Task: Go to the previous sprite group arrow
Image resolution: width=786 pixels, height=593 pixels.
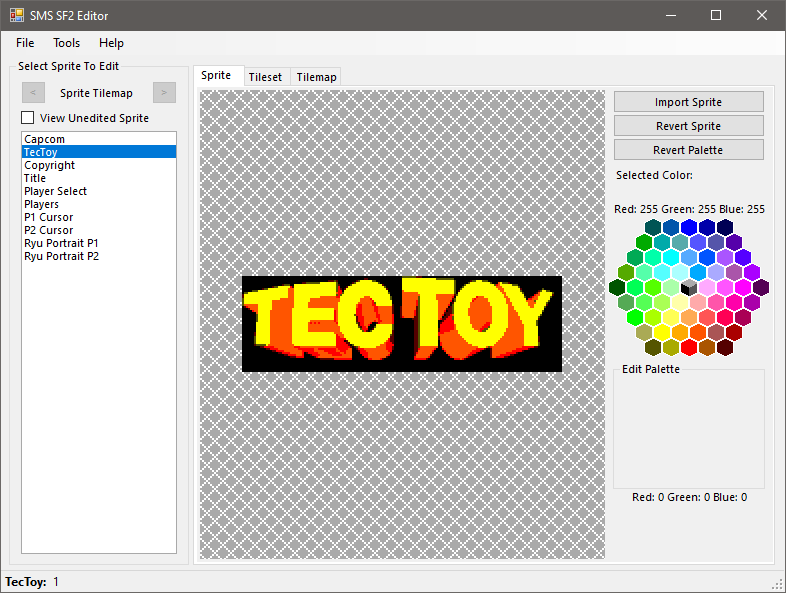Action: click(34, 93)
